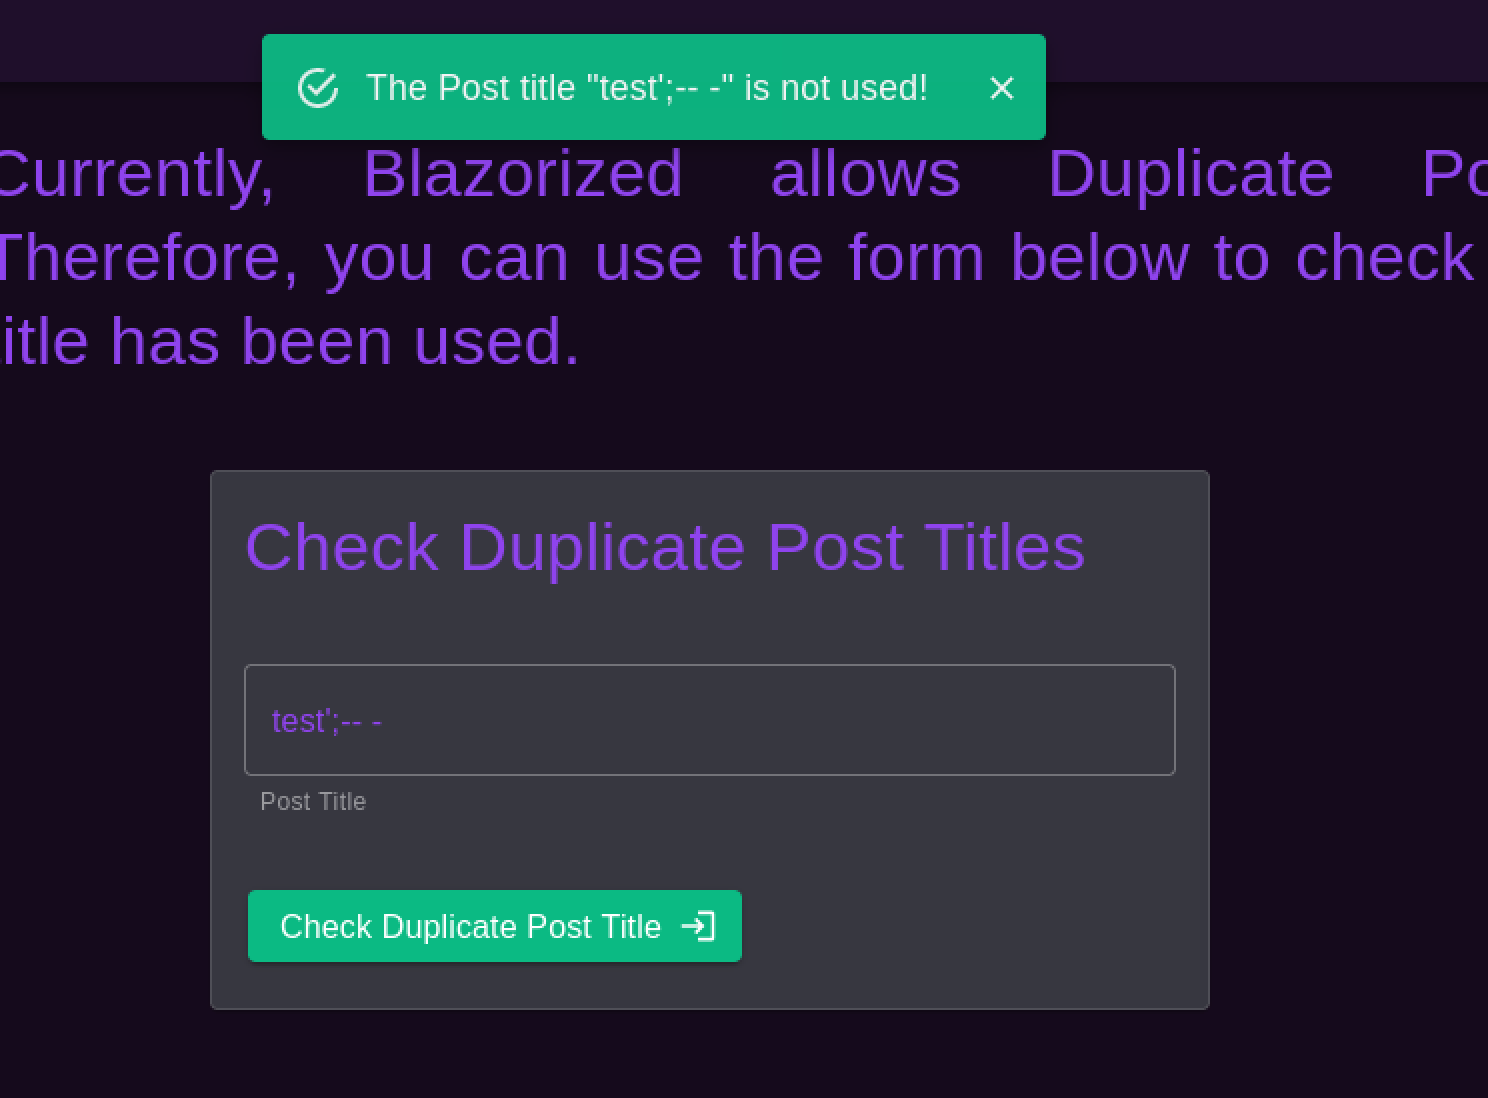Click the word "Titles" in the card heading

tap(1004, 547)
